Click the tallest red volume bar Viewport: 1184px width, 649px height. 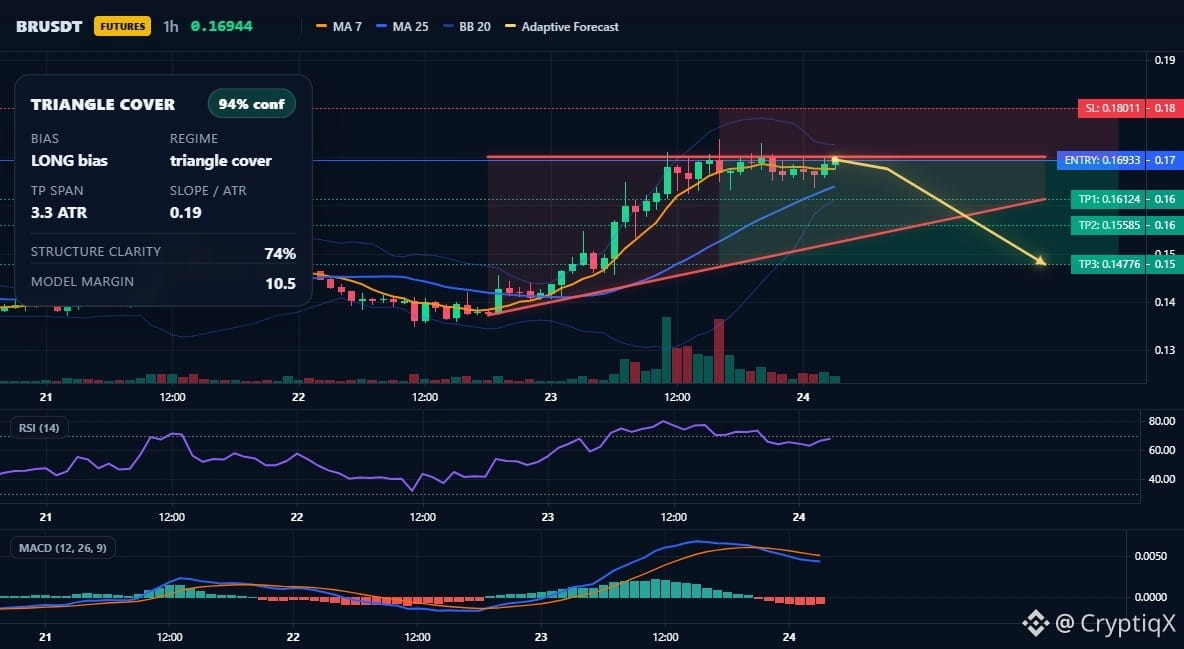point(719,351)
